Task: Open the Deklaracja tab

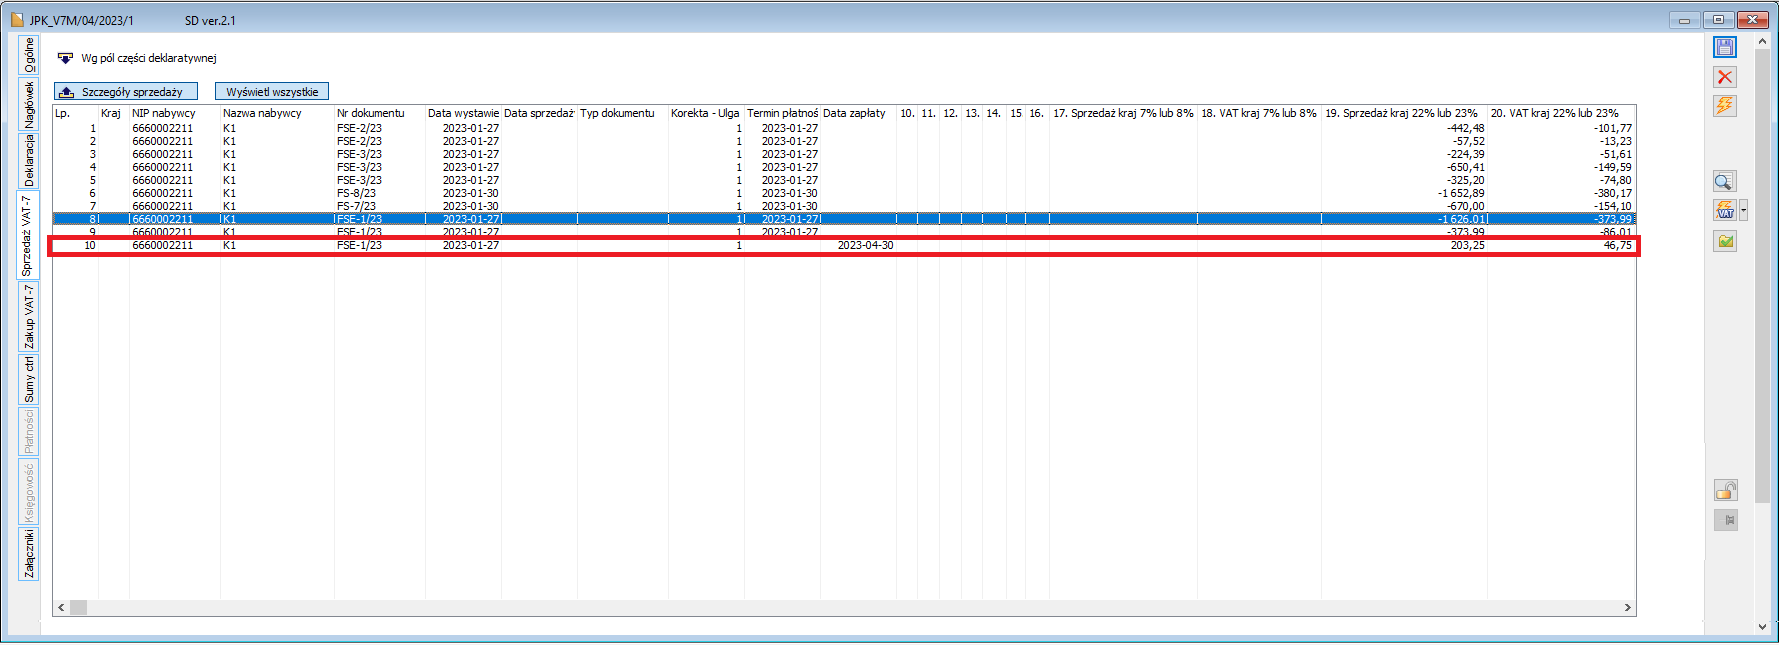Action: pyautogui.click(x=29, y=160)
